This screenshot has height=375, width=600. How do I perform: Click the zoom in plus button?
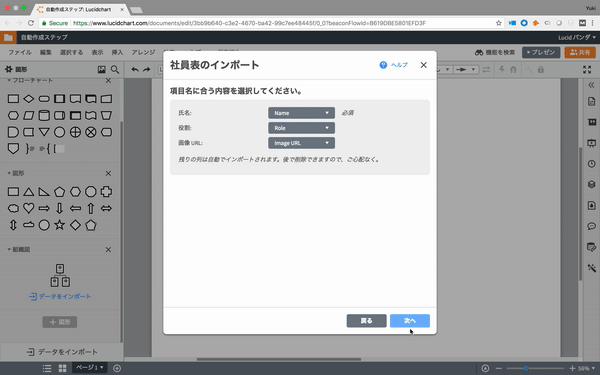pyautogui.click(x=572, y=368)
